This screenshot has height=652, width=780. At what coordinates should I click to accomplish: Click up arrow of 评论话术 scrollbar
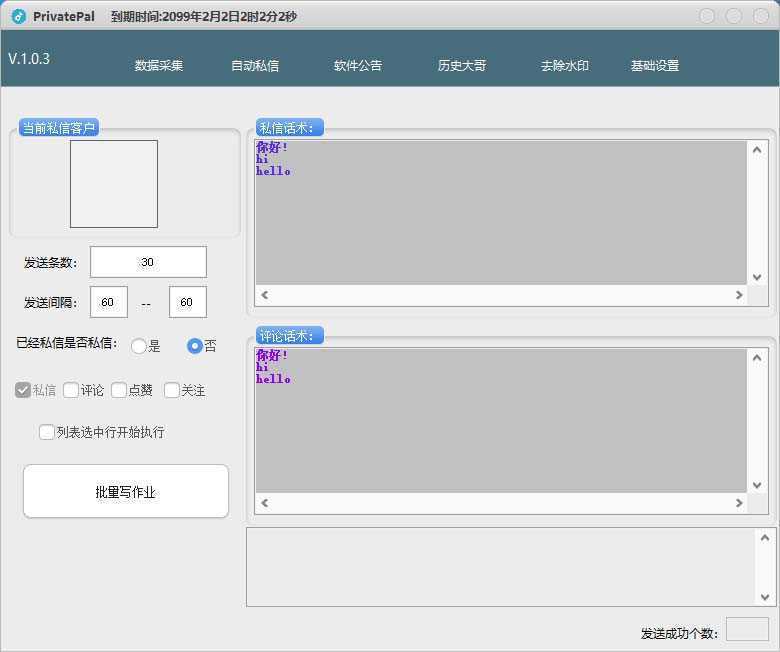click(757, 358)
